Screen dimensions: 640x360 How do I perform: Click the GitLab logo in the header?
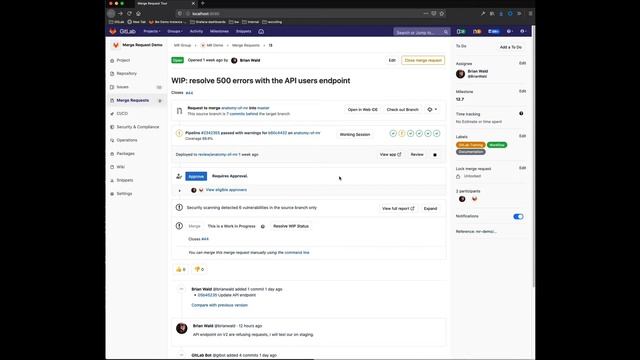point(122,31)
